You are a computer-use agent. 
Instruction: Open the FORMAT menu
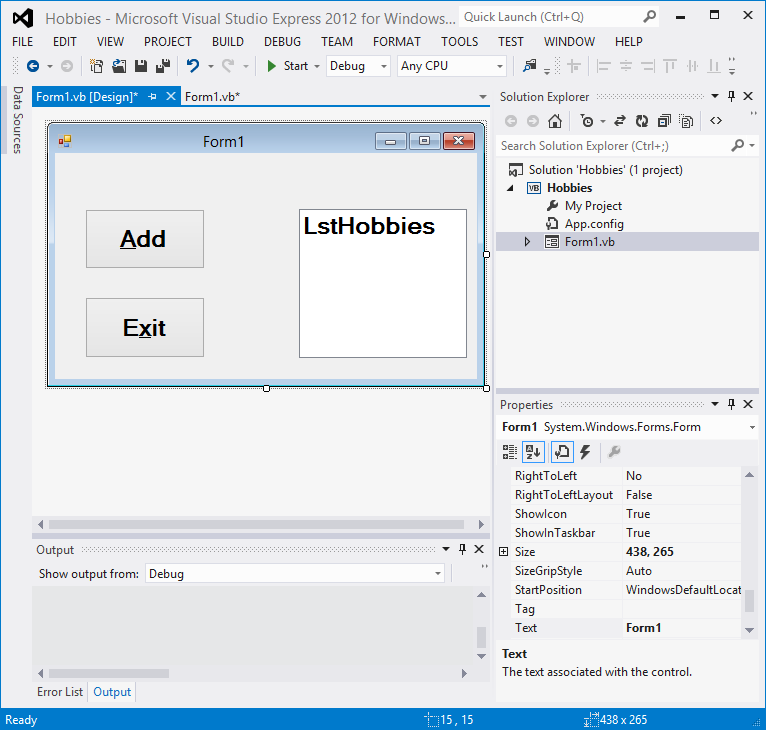(397, 42)
